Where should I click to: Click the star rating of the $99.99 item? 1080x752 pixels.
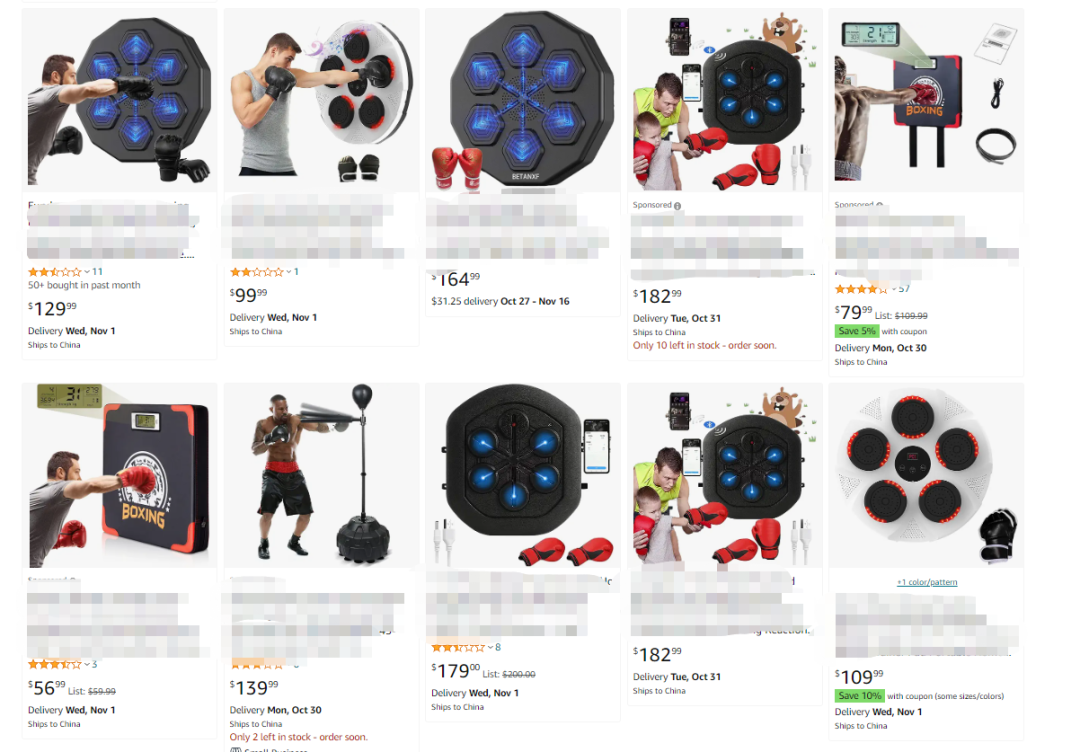coord(257,272)
